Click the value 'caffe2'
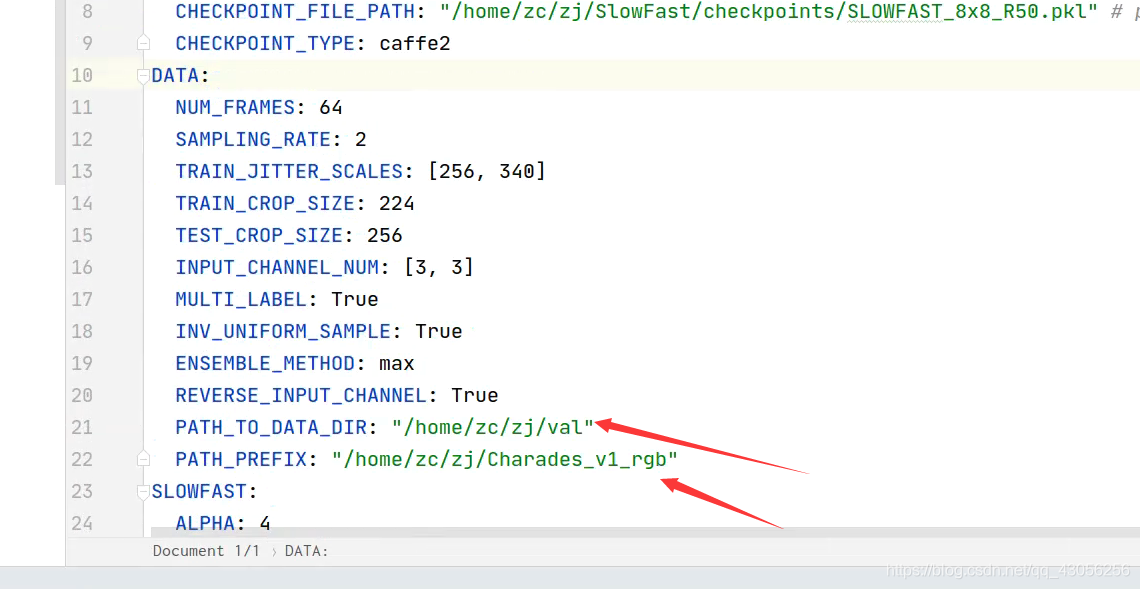 [x=415, y=44]
